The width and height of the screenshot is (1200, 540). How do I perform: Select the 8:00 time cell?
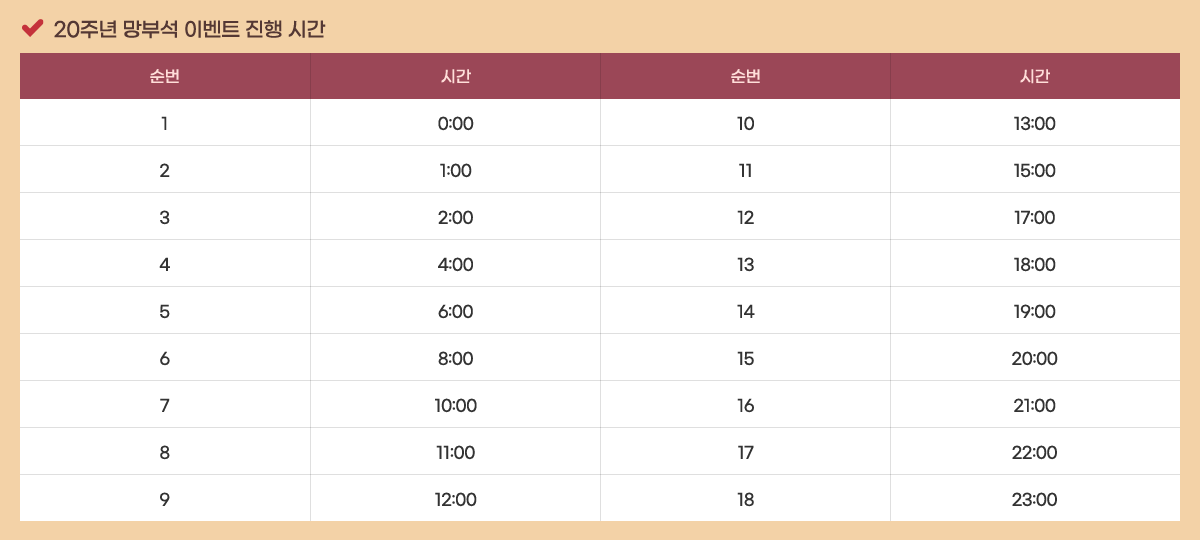click(x=455, y=359)
